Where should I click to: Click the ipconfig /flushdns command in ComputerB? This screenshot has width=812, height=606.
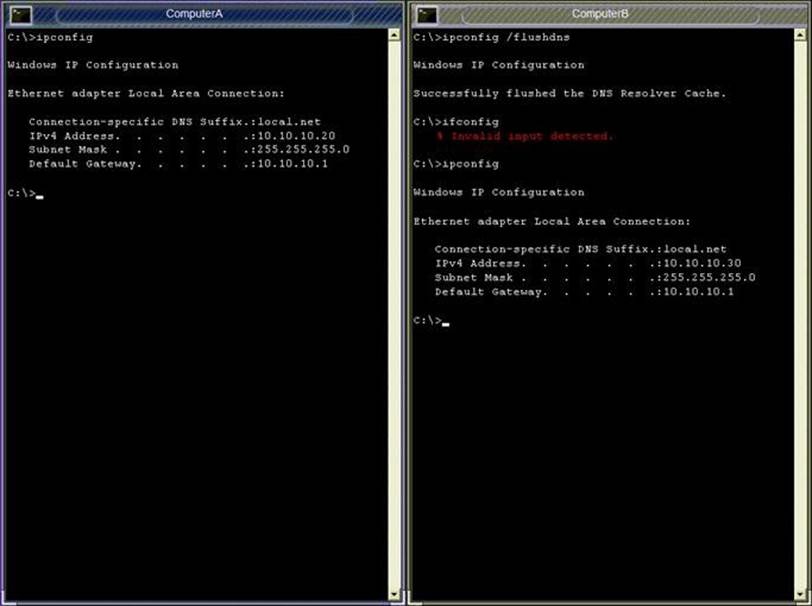484,37
